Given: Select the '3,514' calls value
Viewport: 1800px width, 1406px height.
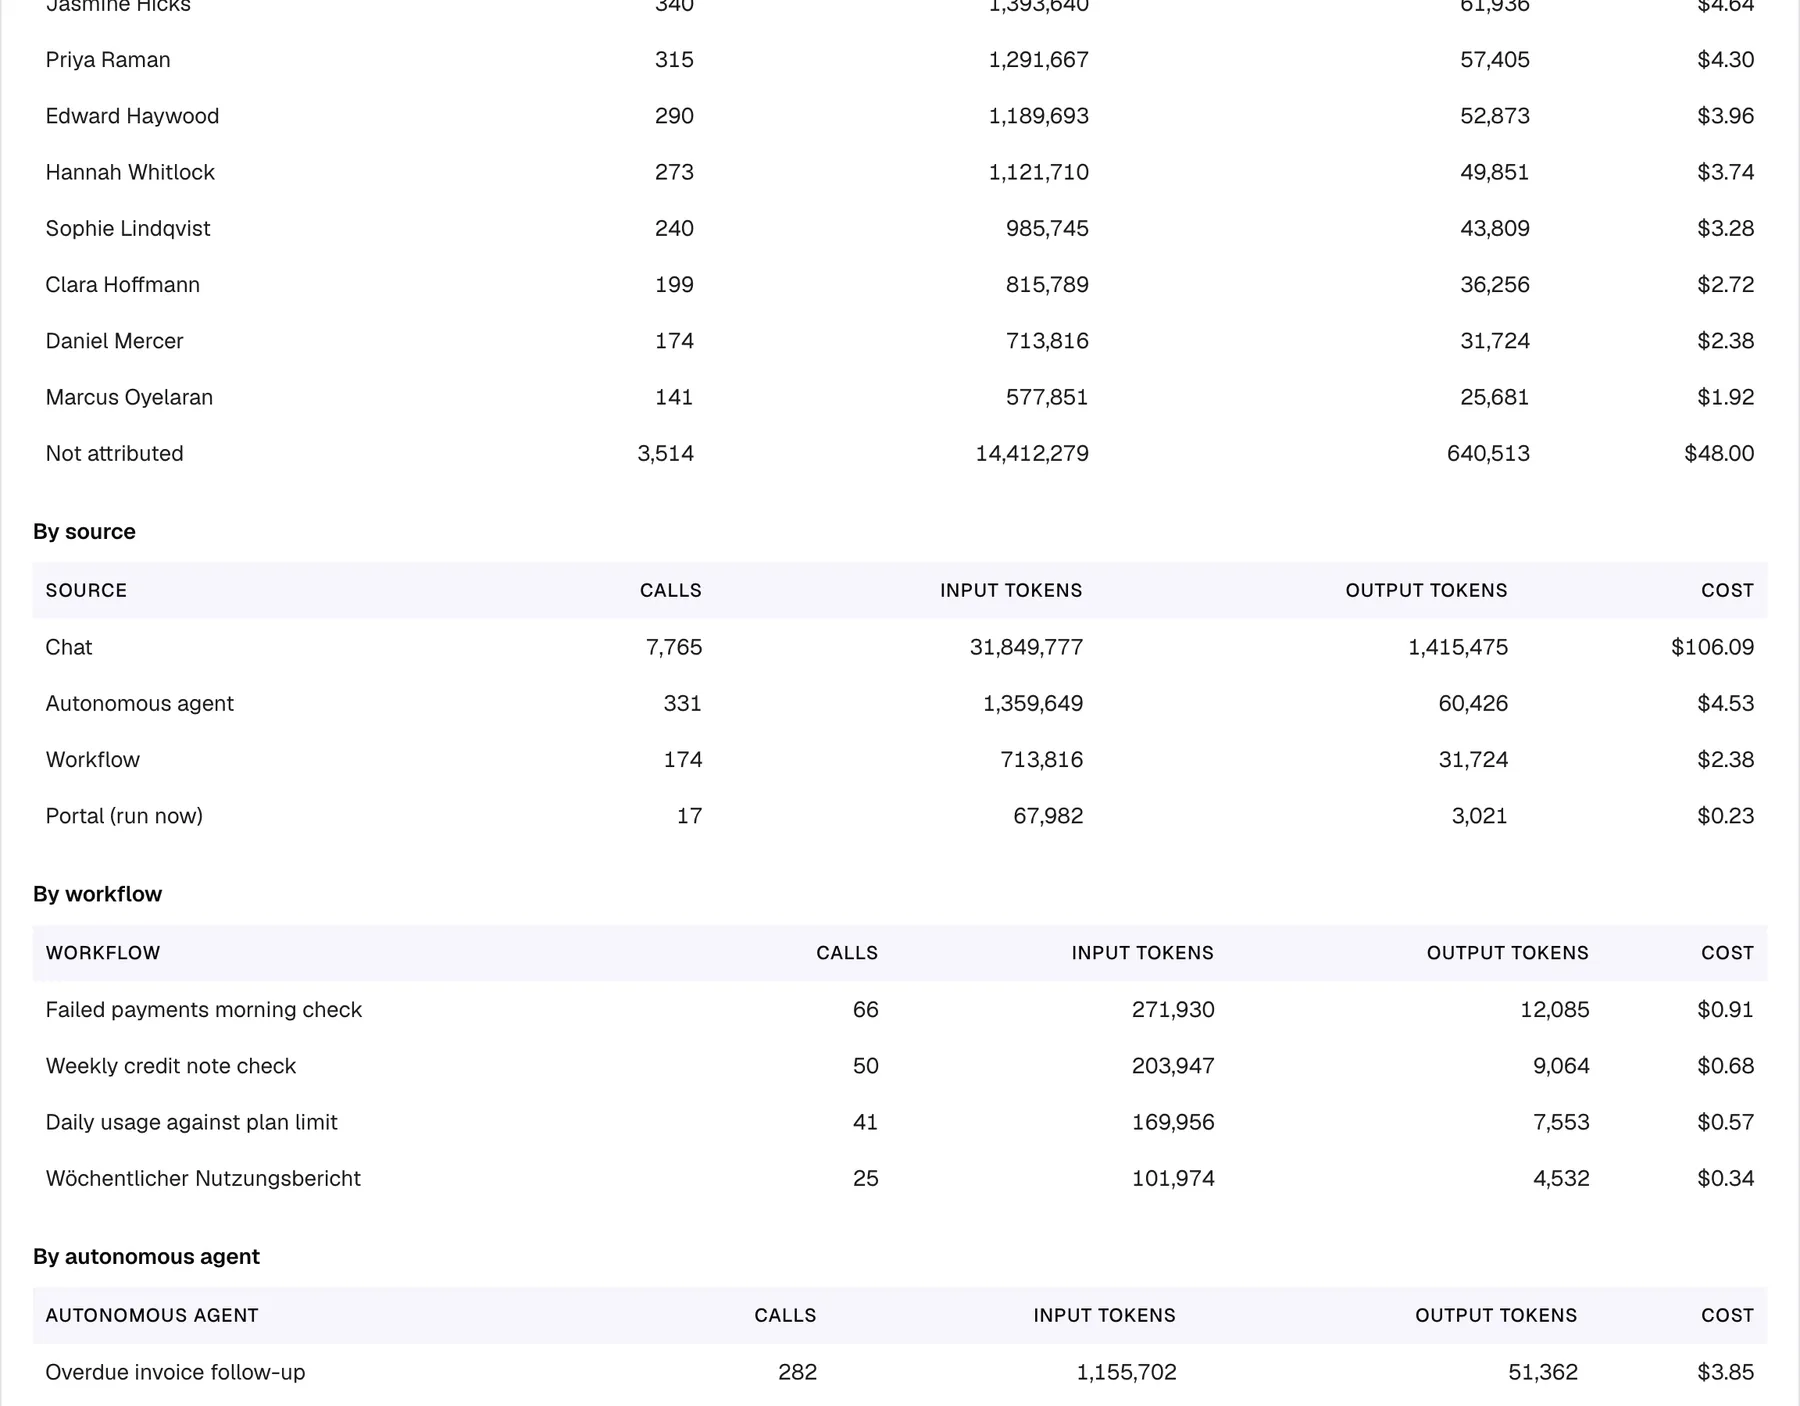Looking at the screenshot, I should [x=665, y=453].
